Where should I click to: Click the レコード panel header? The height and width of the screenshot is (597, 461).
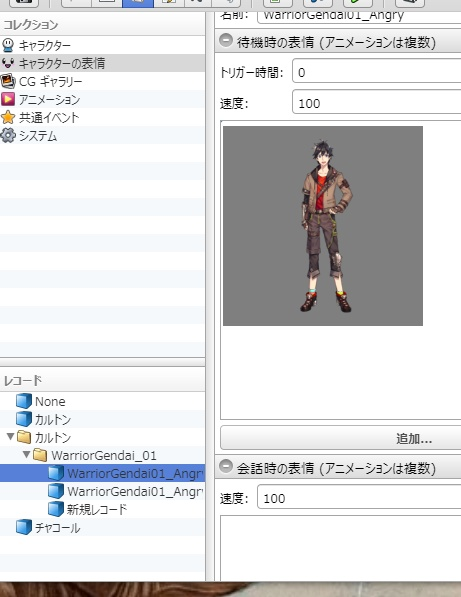(102, 380)
